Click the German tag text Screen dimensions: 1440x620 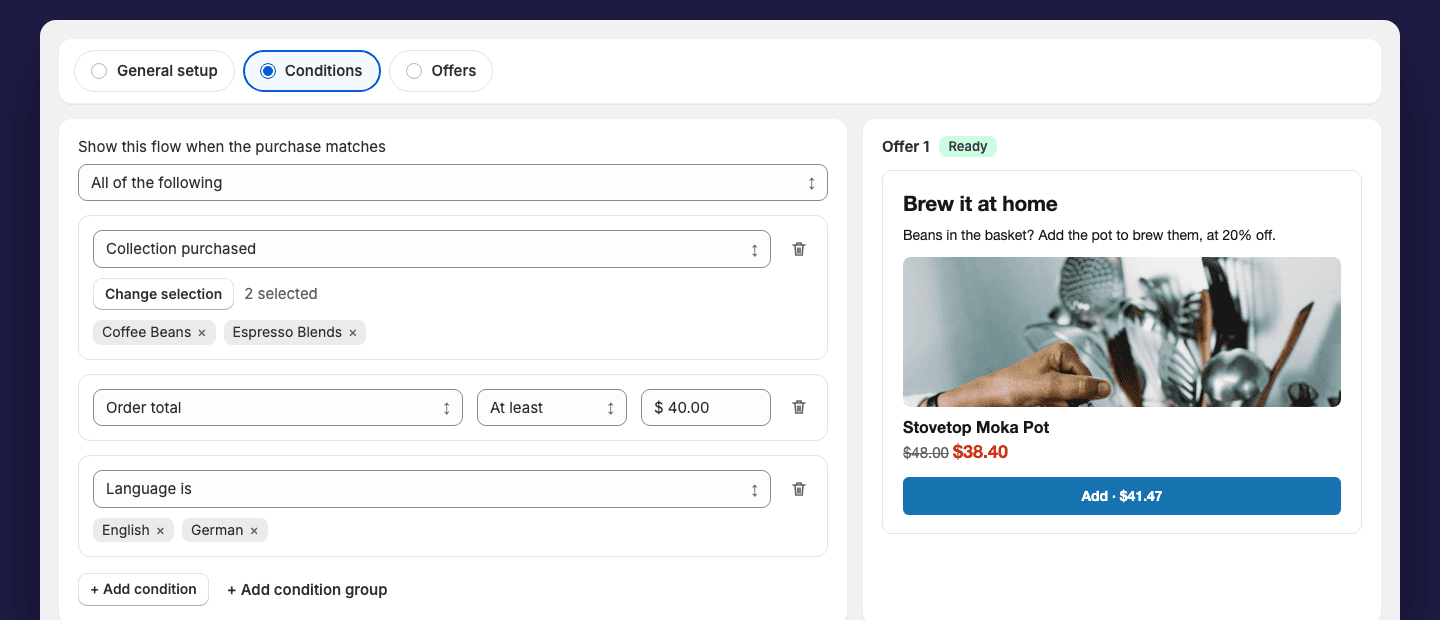217,530
